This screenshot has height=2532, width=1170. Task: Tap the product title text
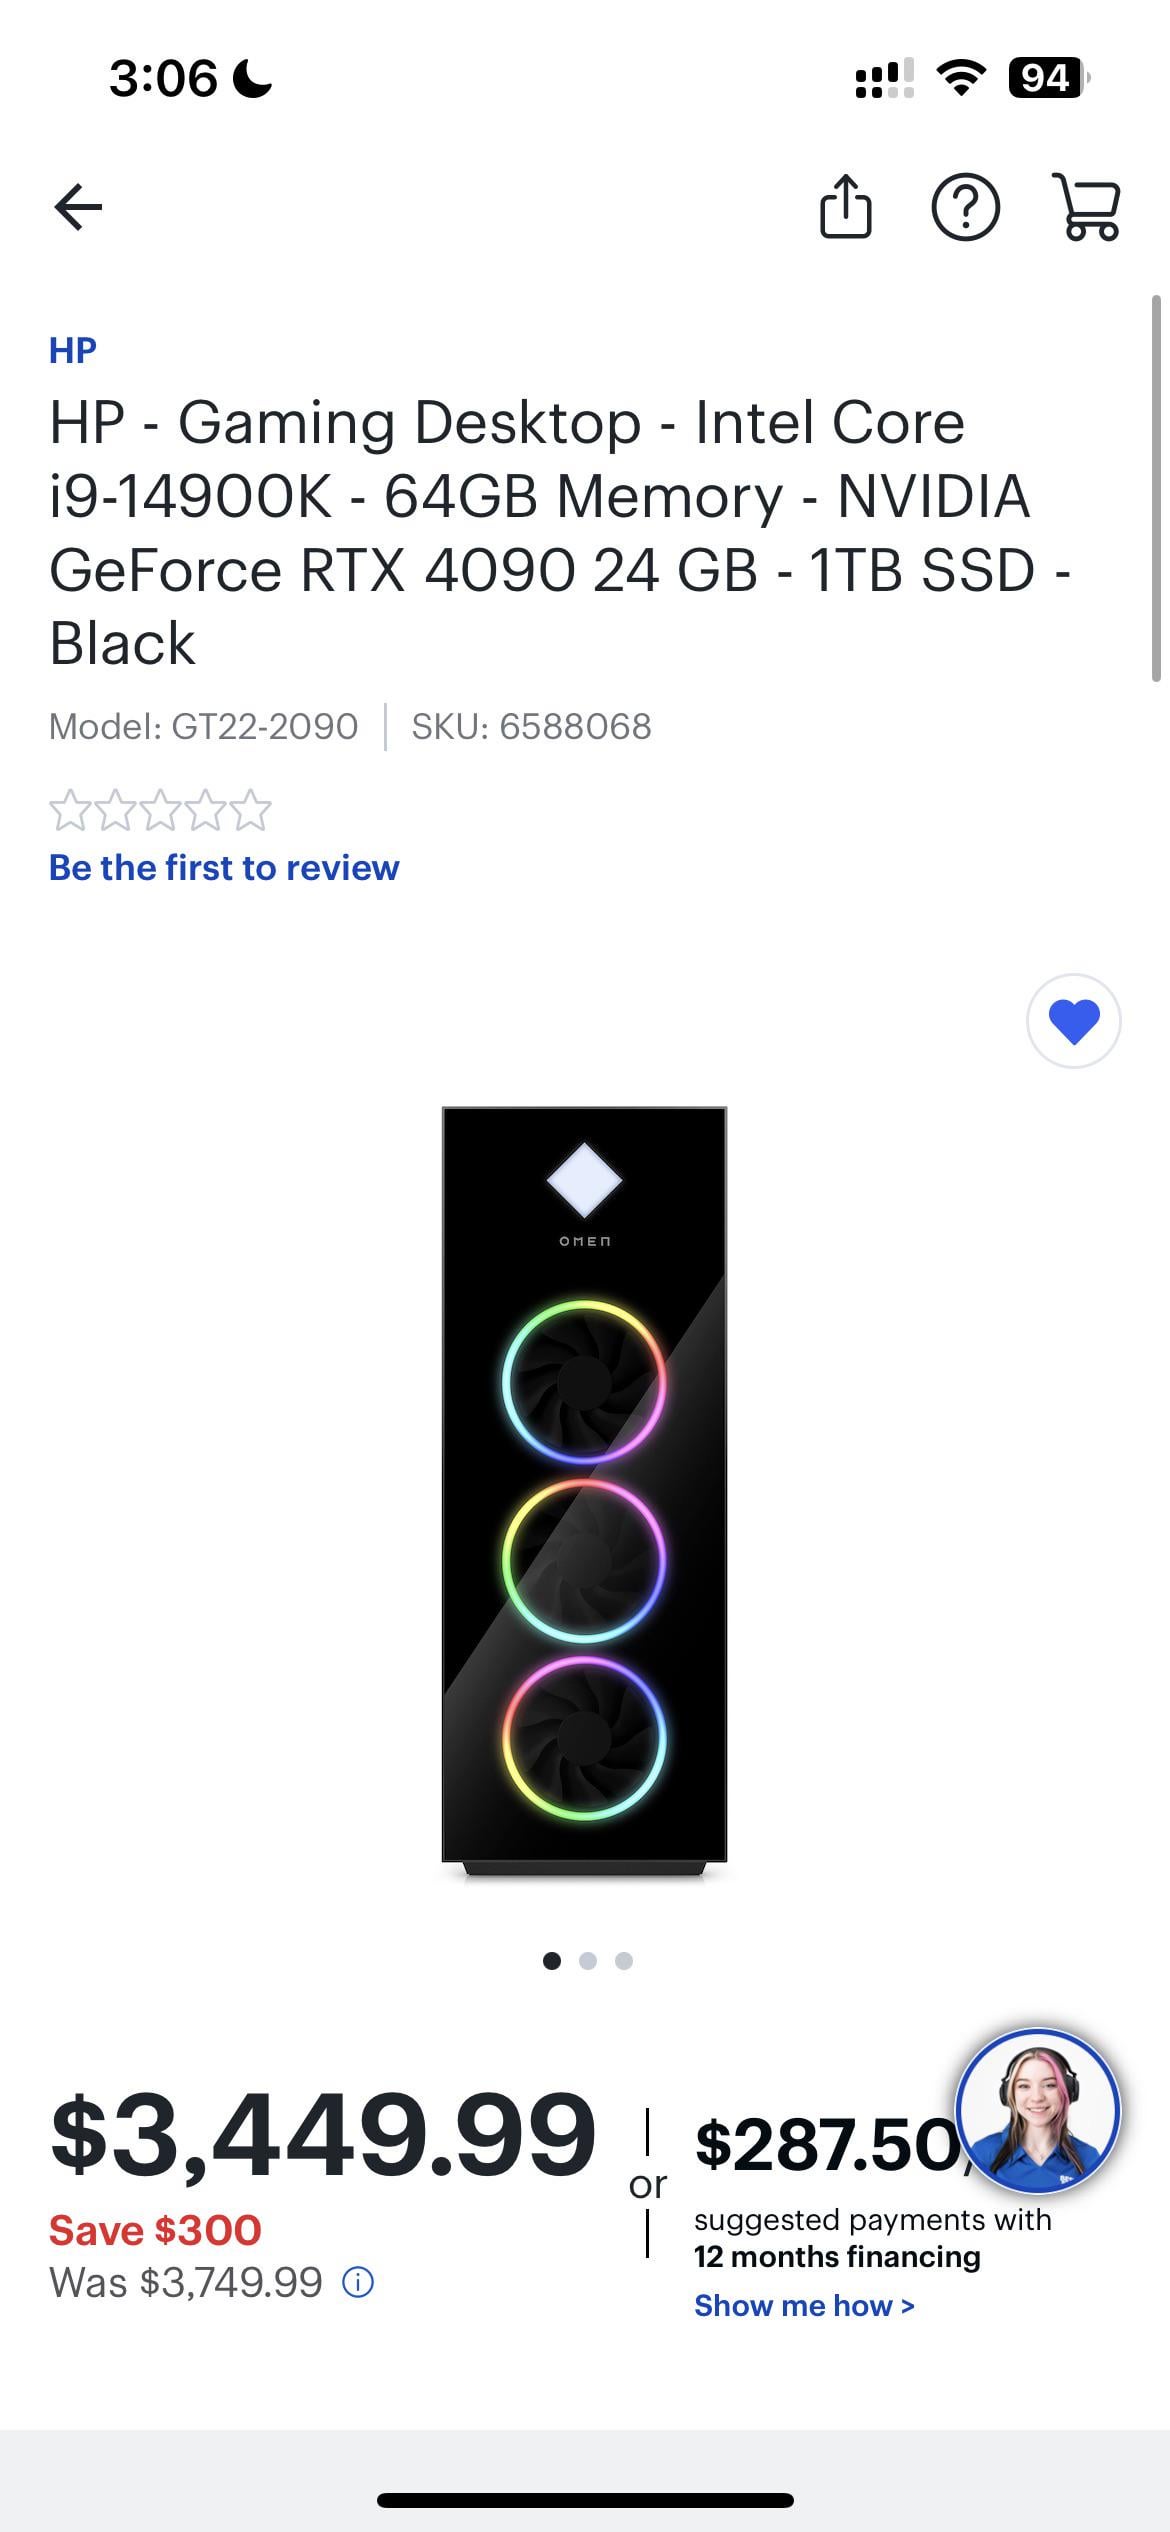(x=540, y=532)
